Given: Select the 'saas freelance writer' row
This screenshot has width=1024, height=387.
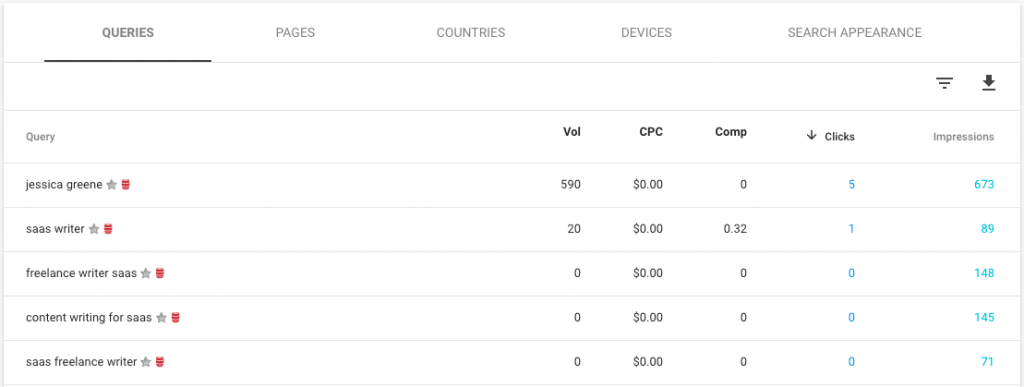Looking at the screenshot, I should click(x=512, y=362).
